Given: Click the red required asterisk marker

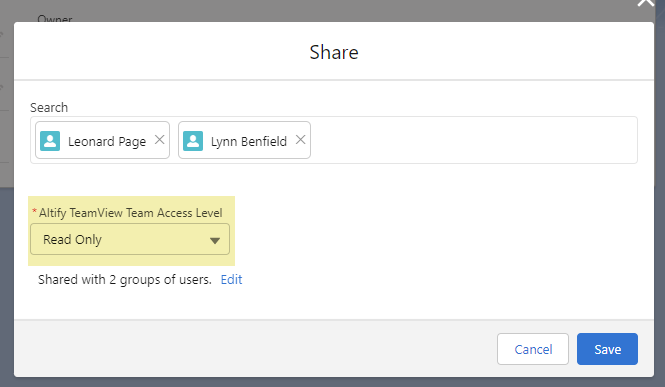Looking at the screenshot, I should pyautogui.click(x=34, y=211).
